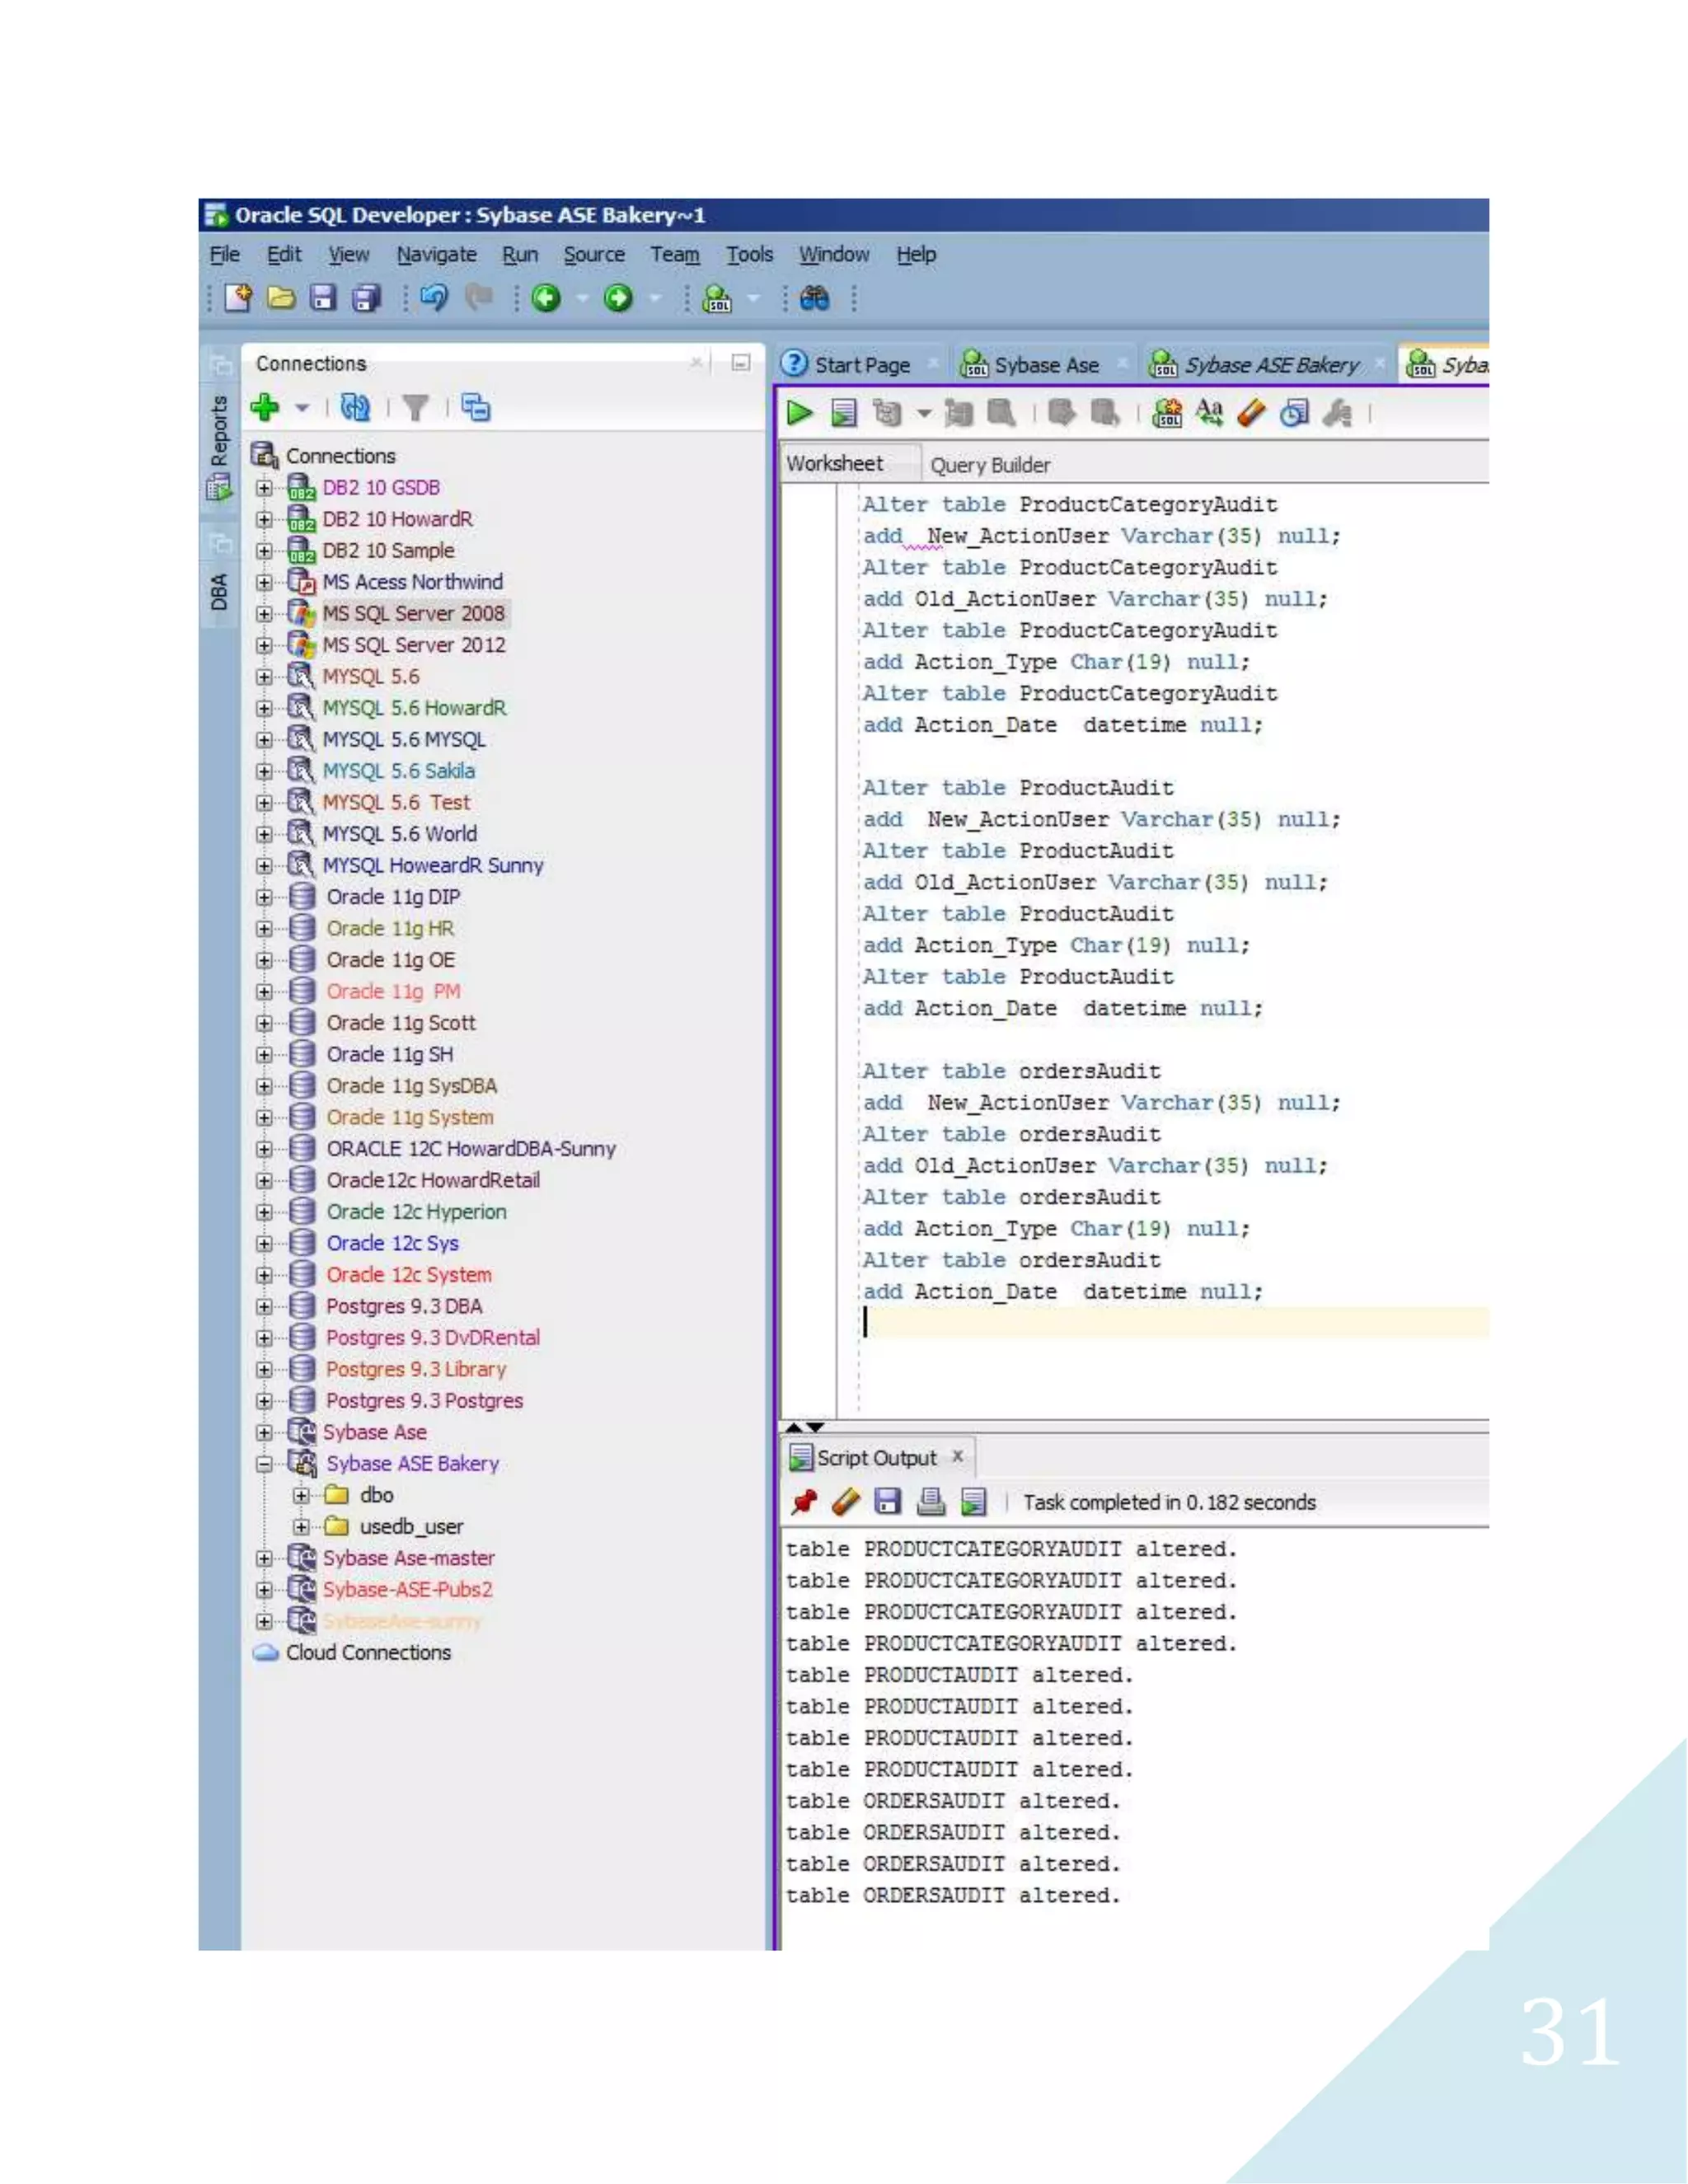Collapse the Sybase ASE Bakery connection node
1688x2184 pixels.
click(264, 1464)
